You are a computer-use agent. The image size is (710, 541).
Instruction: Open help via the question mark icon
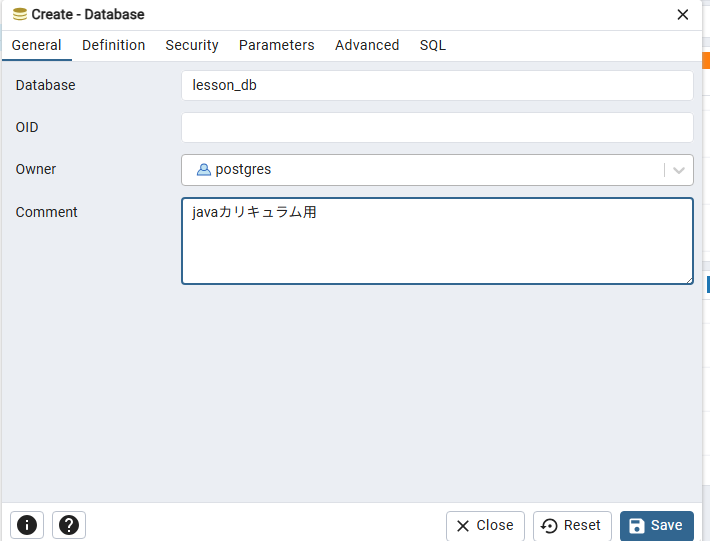pos(69,525)
